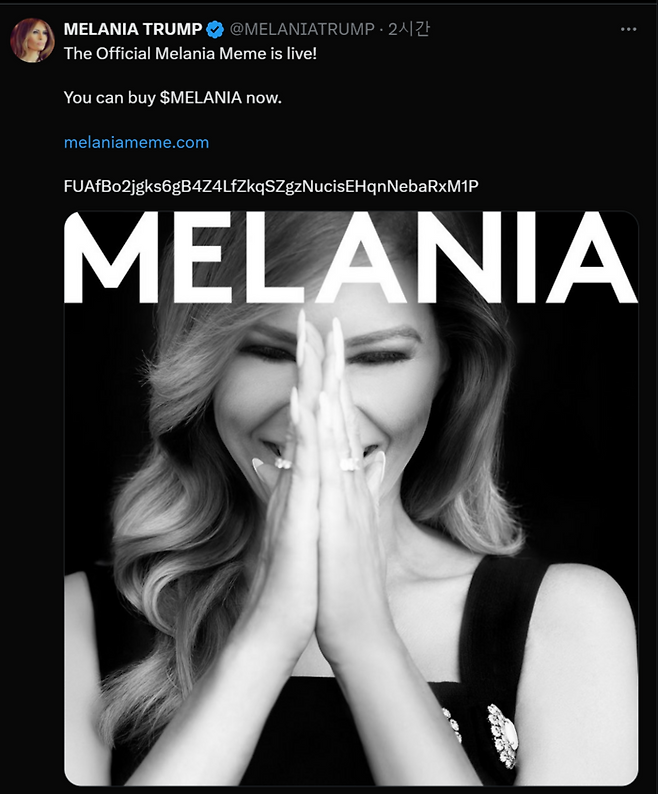Click the blue verified badge icon

pyautogui.click(x=215, y=30)
